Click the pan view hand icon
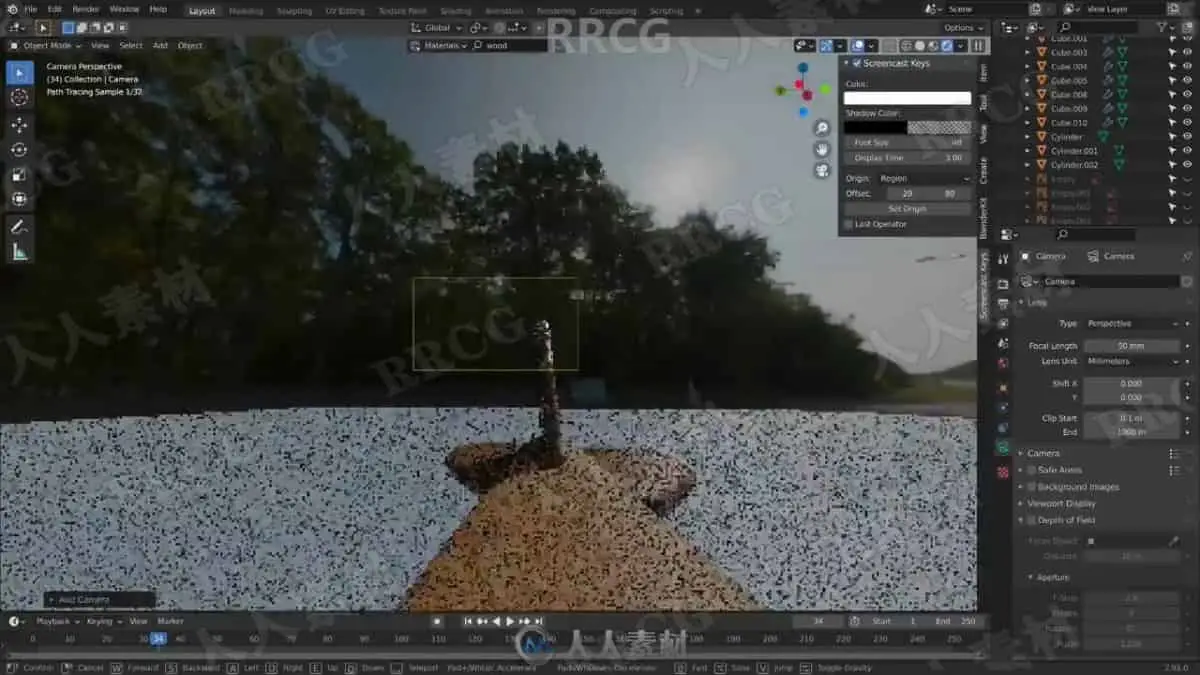Viewport: 1200px width, 675px height. (x=822, y=149)
